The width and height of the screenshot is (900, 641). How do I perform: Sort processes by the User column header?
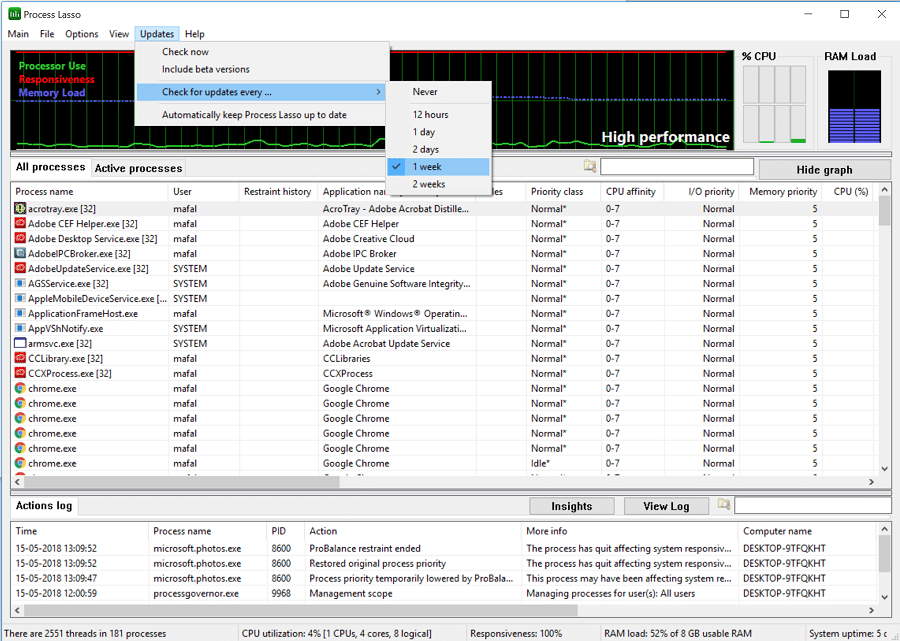203,192
